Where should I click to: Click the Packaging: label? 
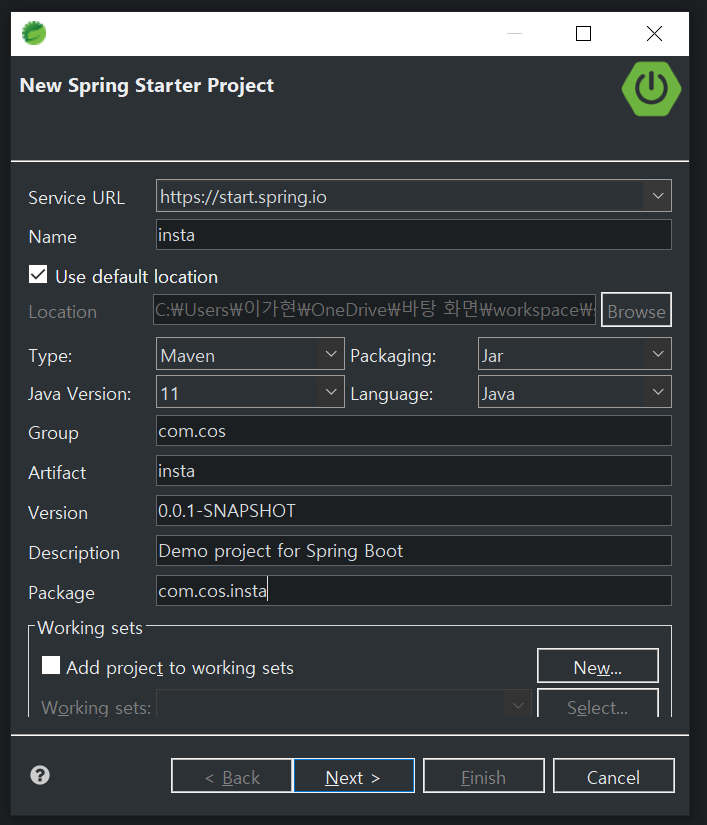(x=393, y=356)
